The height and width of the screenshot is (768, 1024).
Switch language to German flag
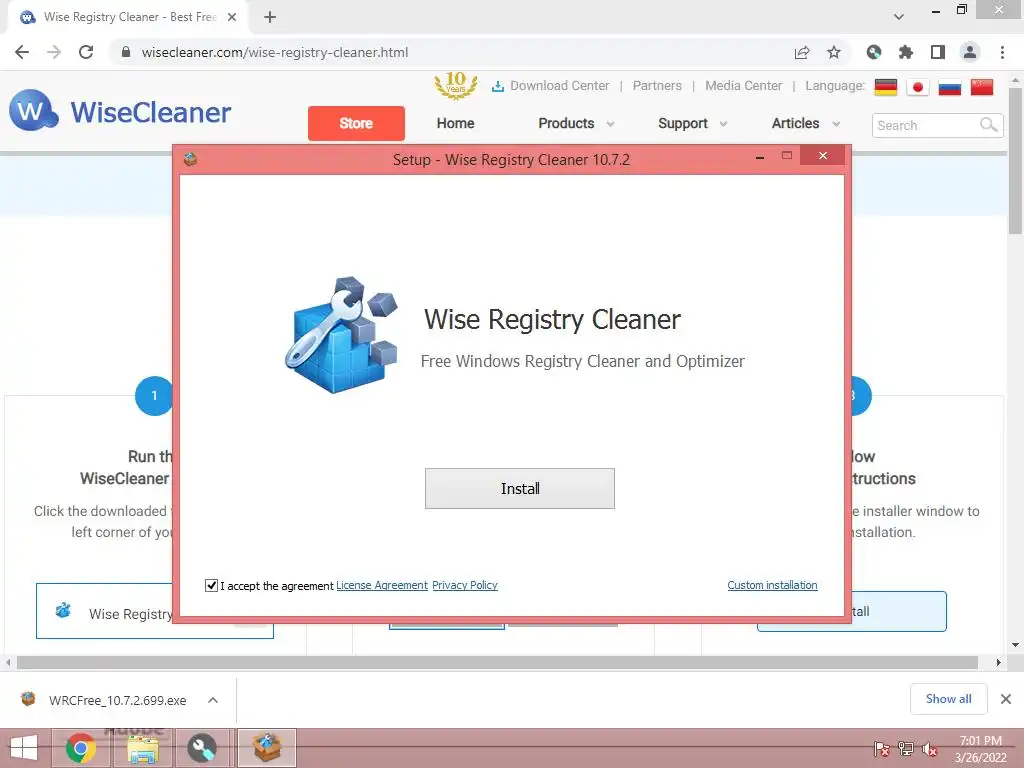tap(886, 87)
